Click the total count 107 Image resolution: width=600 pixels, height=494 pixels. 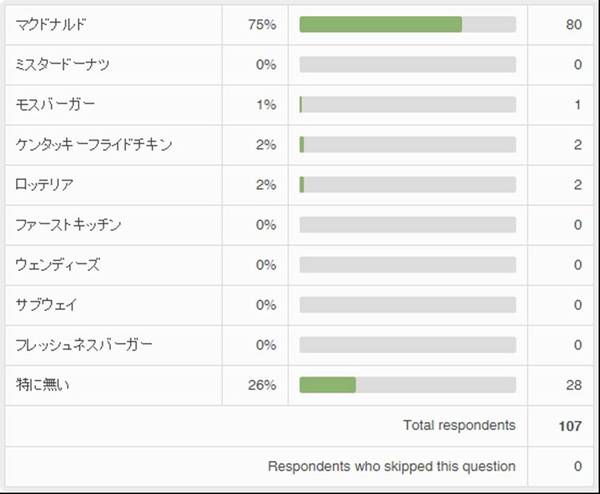570,426
